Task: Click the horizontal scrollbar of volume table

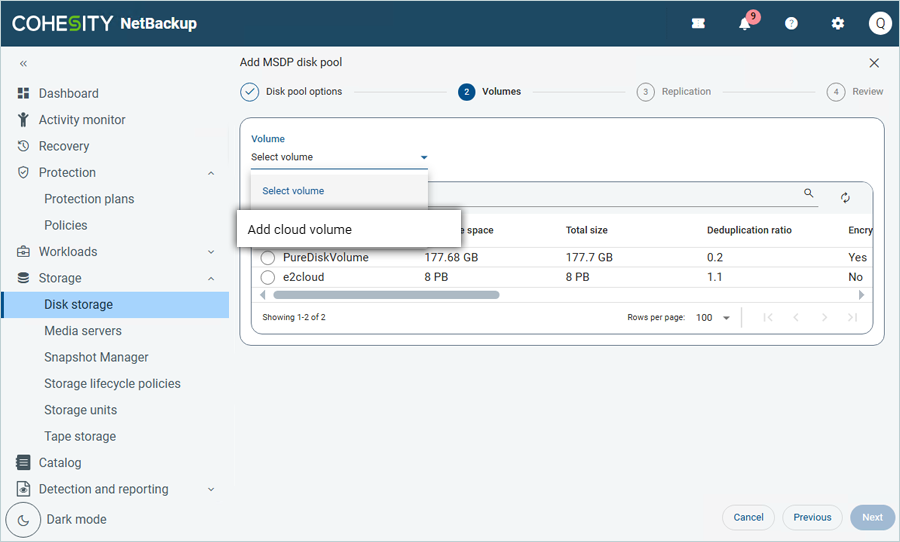Action: pos(386,296)
